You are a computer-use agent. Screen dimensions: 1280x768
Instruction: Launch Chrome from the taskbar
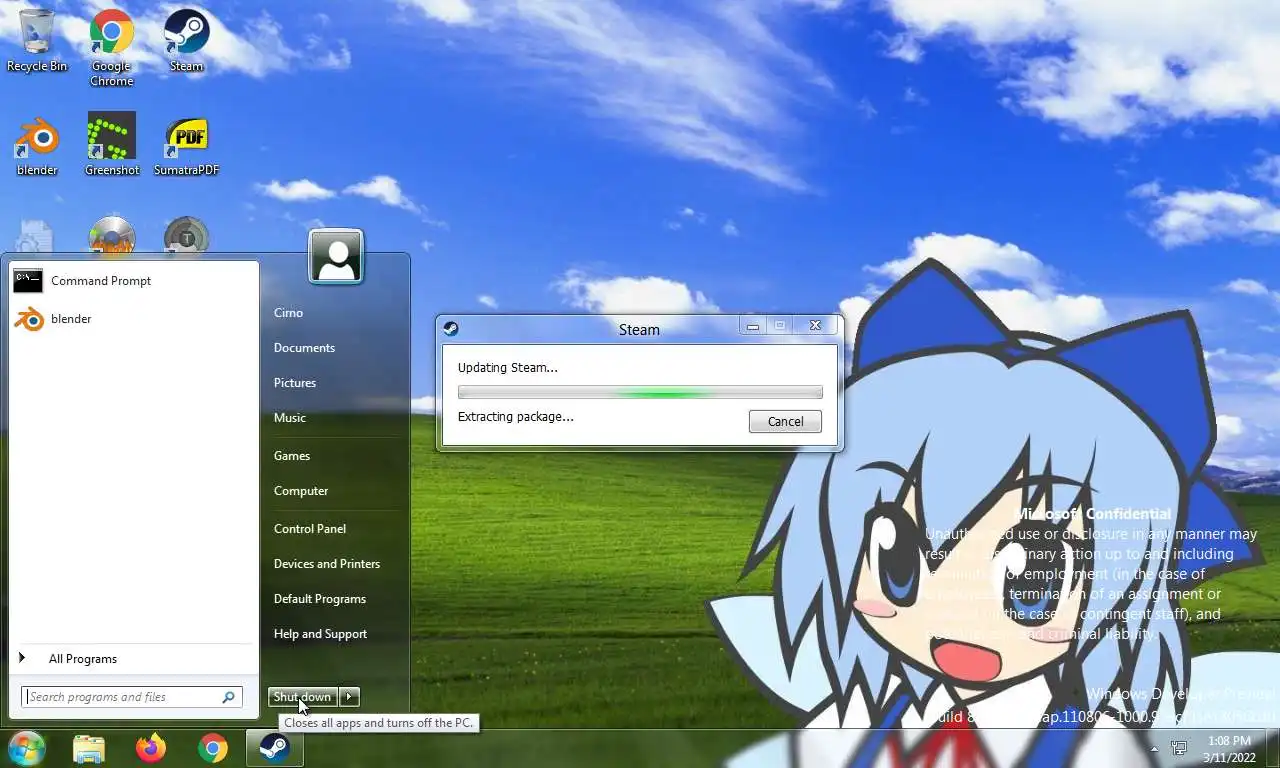click(212, 748)
